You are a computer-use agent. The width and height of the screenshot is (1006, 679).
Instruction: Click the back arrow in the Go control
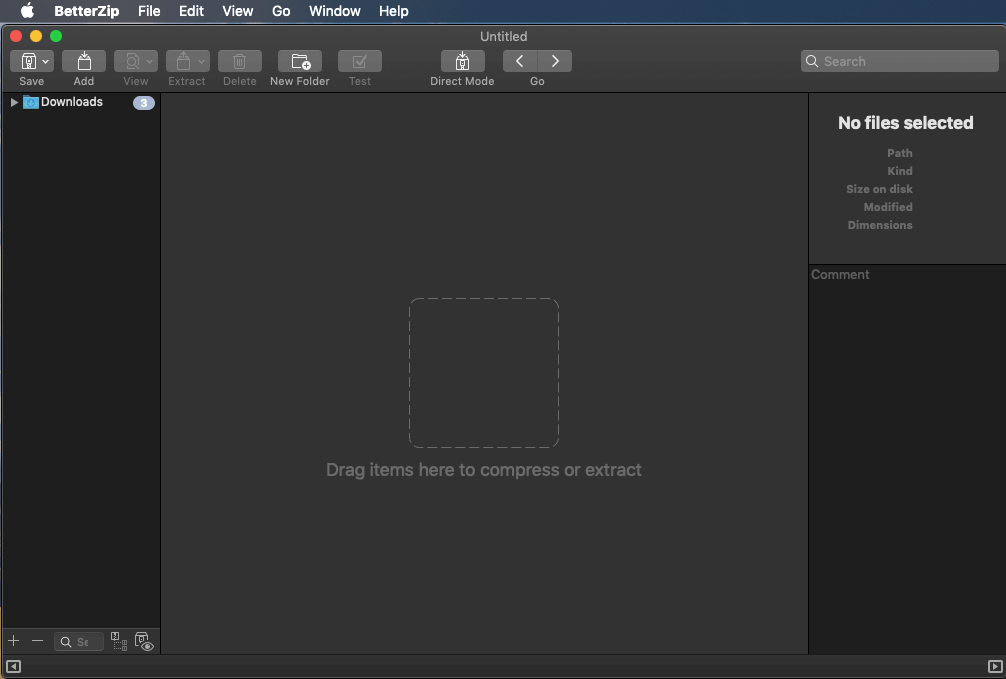tap(519, 60)
